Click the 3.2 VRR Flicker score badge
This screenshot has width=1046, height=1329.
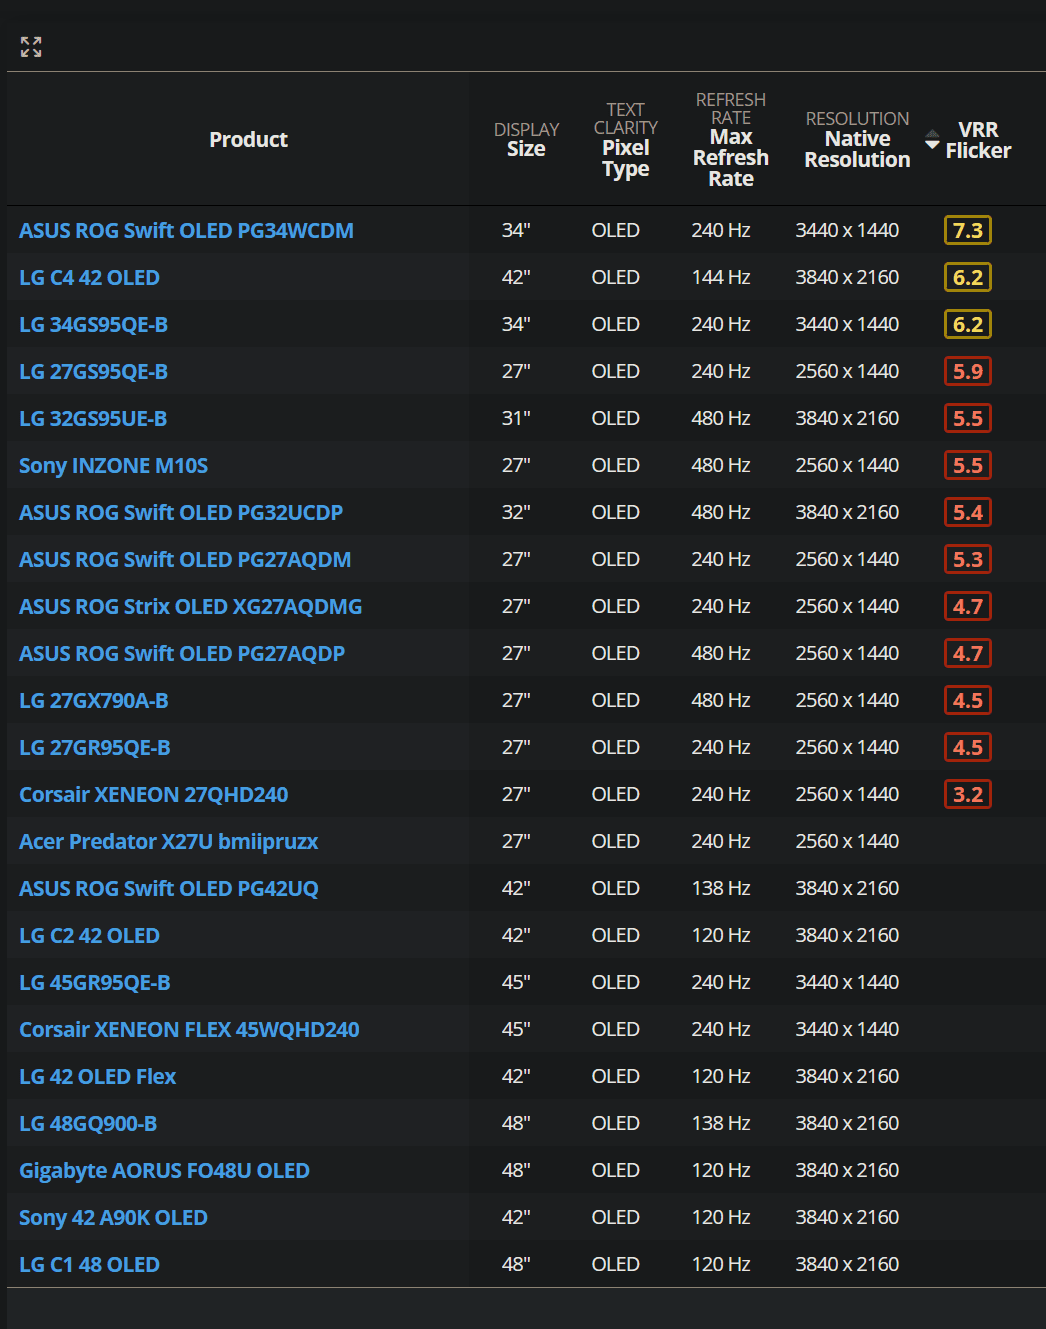(x=968, y=795)
